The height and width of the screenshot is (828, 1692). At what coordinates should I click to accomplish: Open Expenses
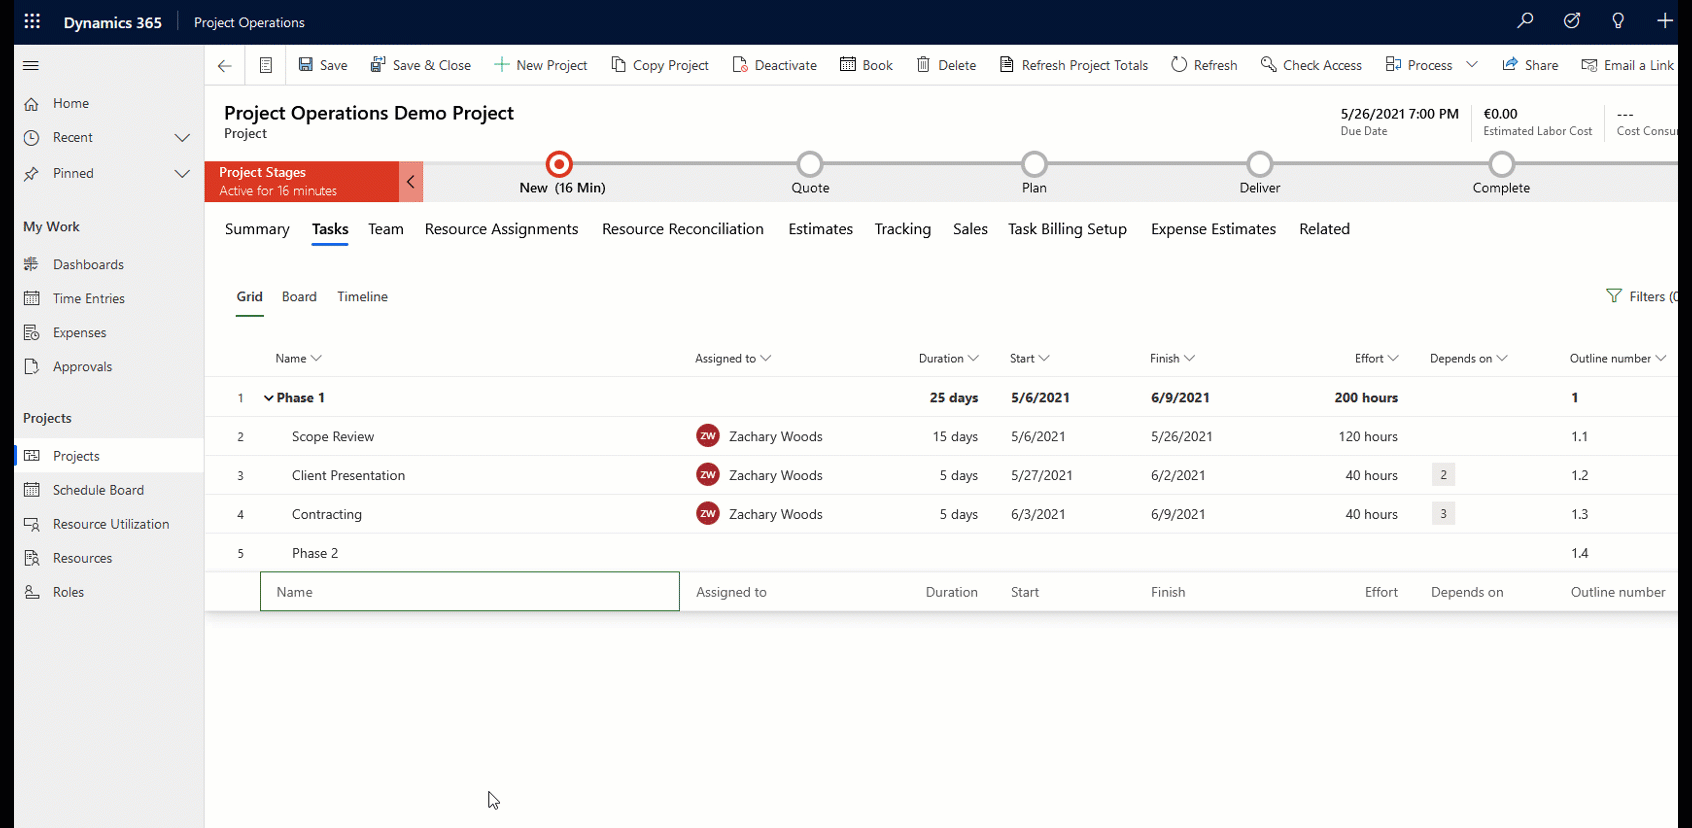click(79, 332)
